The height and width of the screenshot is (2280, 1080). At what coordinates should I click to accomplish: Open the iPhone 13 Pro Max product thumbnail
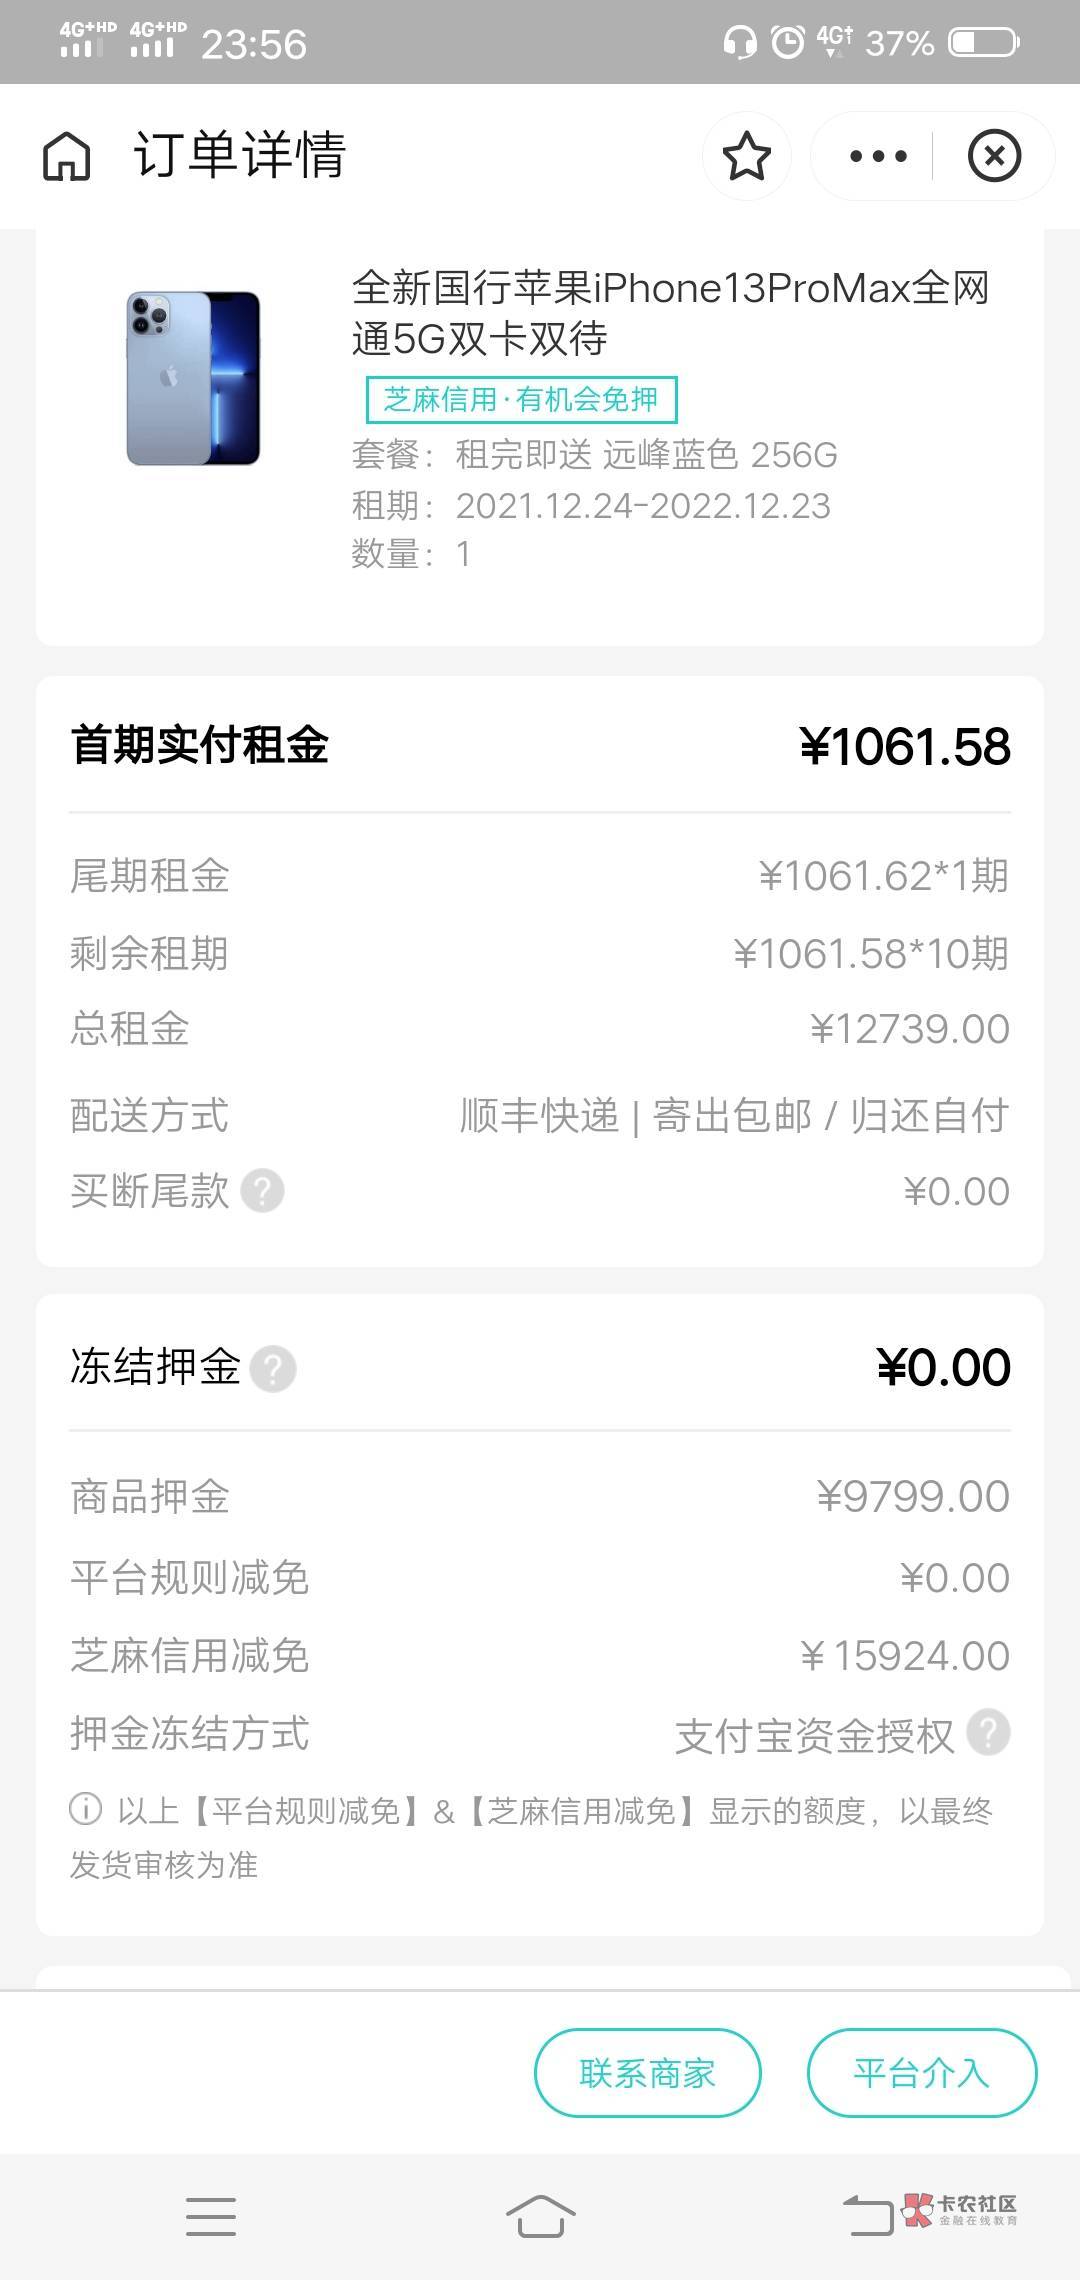193,378
